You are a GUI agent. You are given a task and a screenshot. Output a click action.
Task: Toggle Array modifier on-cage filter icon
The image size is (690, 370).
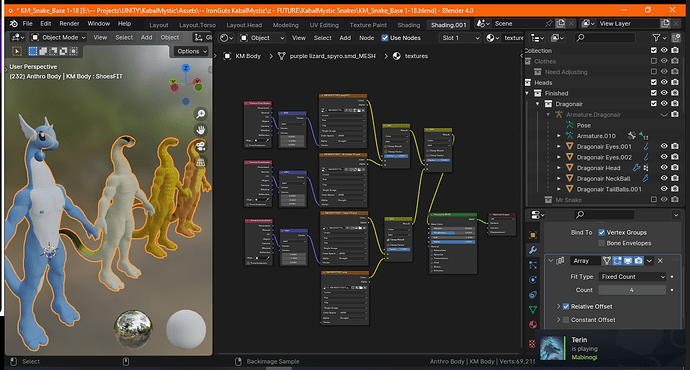tap(607, 261)
